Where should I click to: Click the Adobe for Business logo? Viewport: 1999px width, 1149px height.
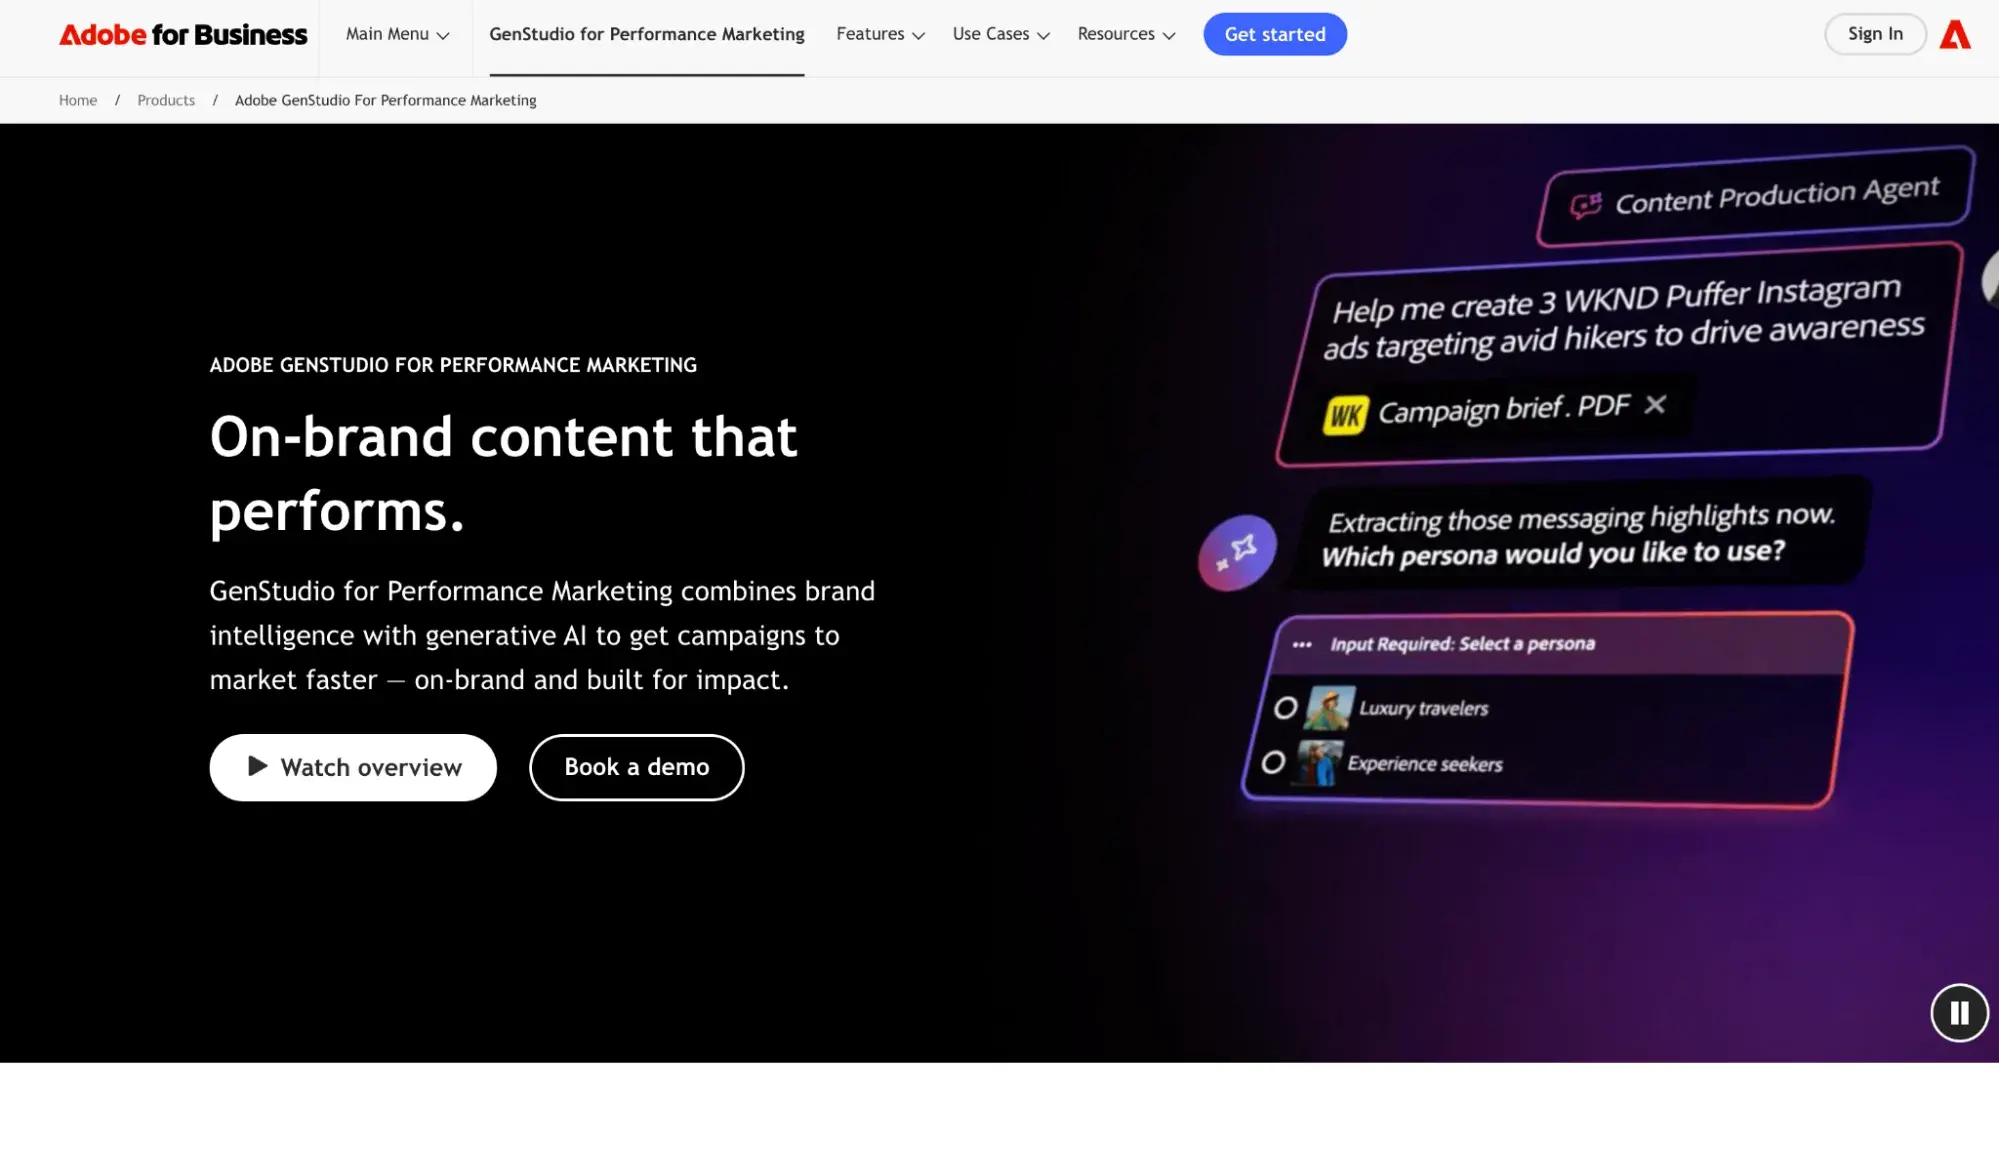click(x=183, y=33)
